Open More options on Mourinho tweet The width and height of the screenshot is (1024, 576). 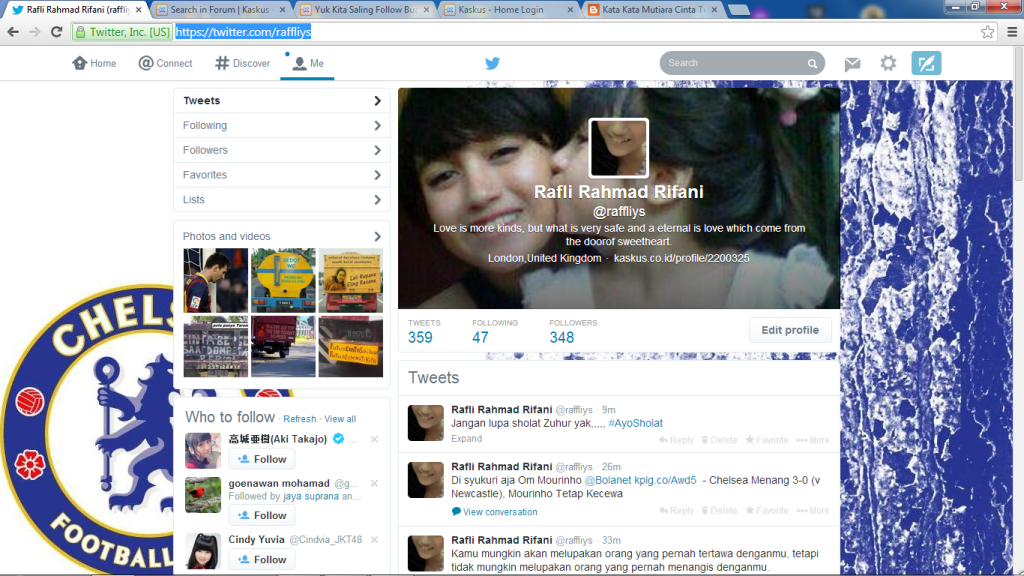(813, 511)
